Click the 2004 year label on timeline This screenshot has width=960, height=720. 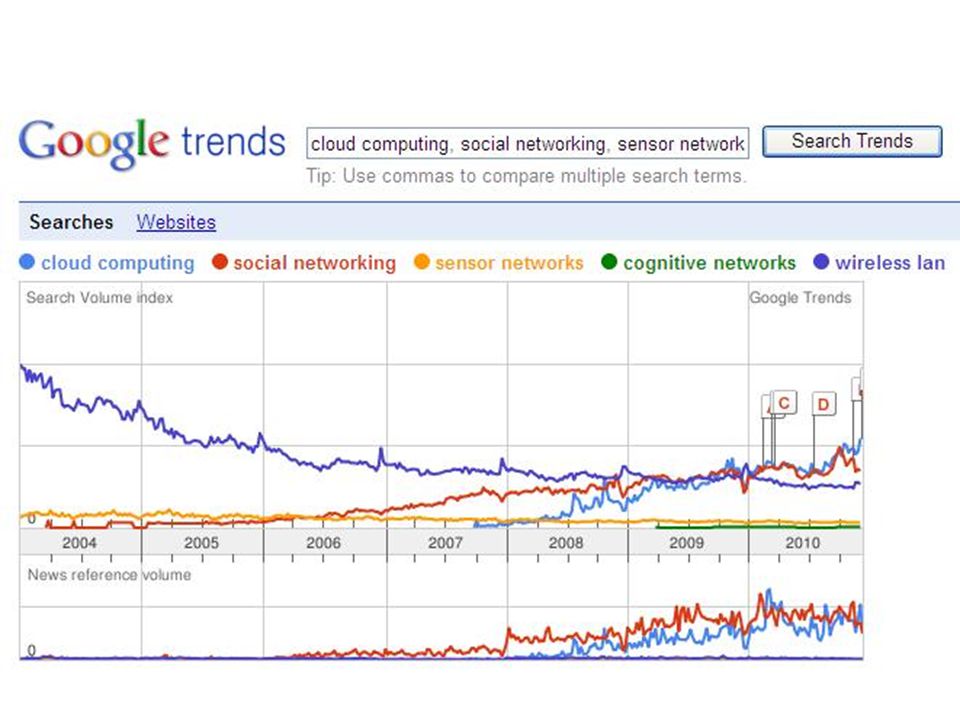(x=80, y=543)
